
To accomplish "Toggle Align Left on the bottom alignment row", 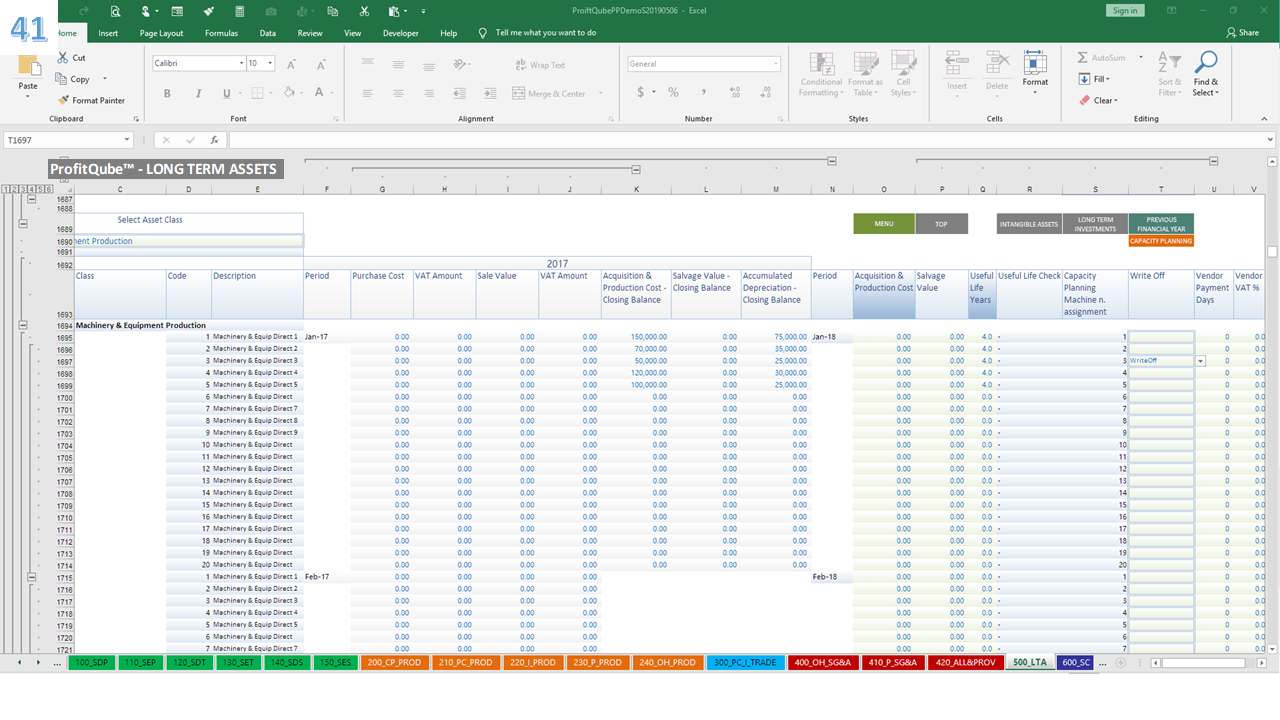I will 367,93.
